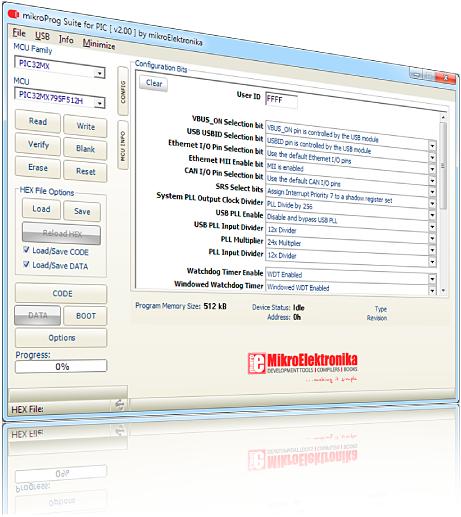The image size is (461, 517).
Task: Click the icon beside the HEX File bar
Action: tap(120, 404)
